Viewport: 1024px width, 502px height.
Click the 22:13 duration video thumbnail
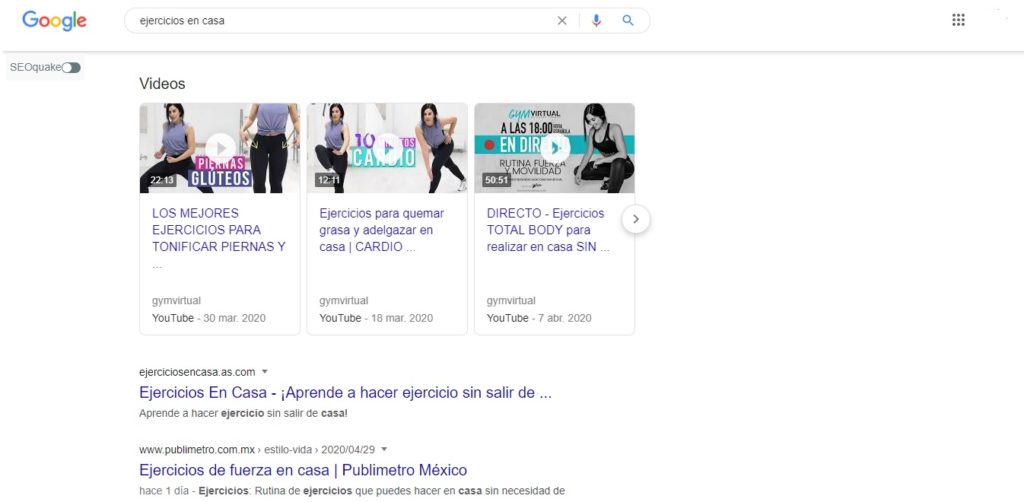tap(162, 180)
